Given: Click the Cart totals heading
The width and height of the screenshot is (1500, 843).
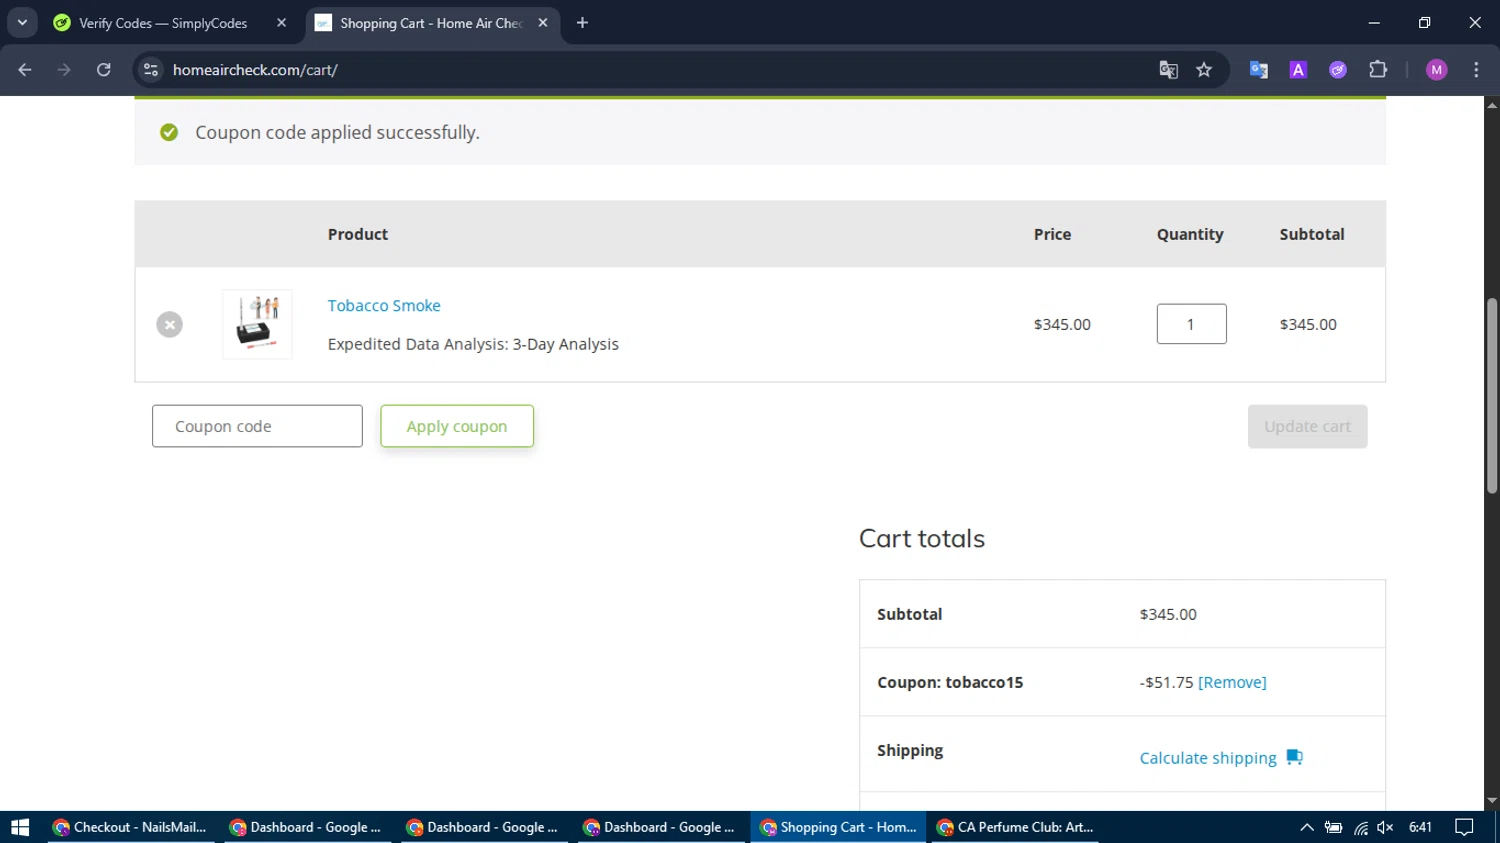Looking at the screenshot, I should point(922,538).
